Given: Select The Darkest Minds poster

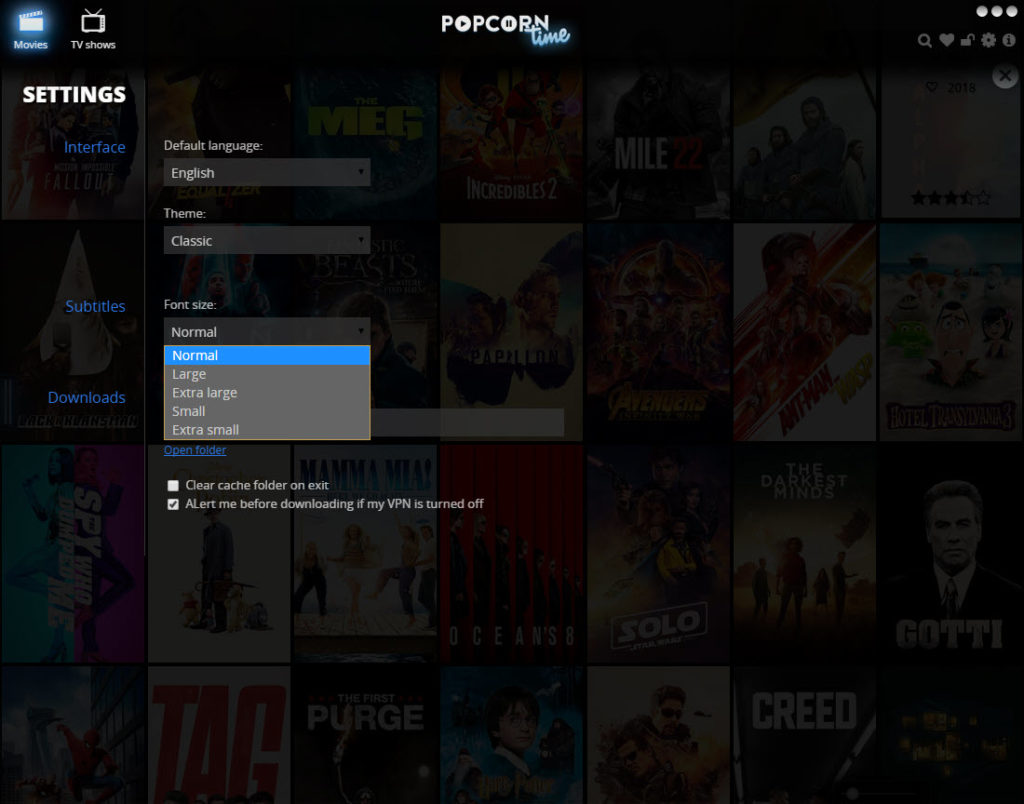Looking at the screenshot, I should 805,554.
